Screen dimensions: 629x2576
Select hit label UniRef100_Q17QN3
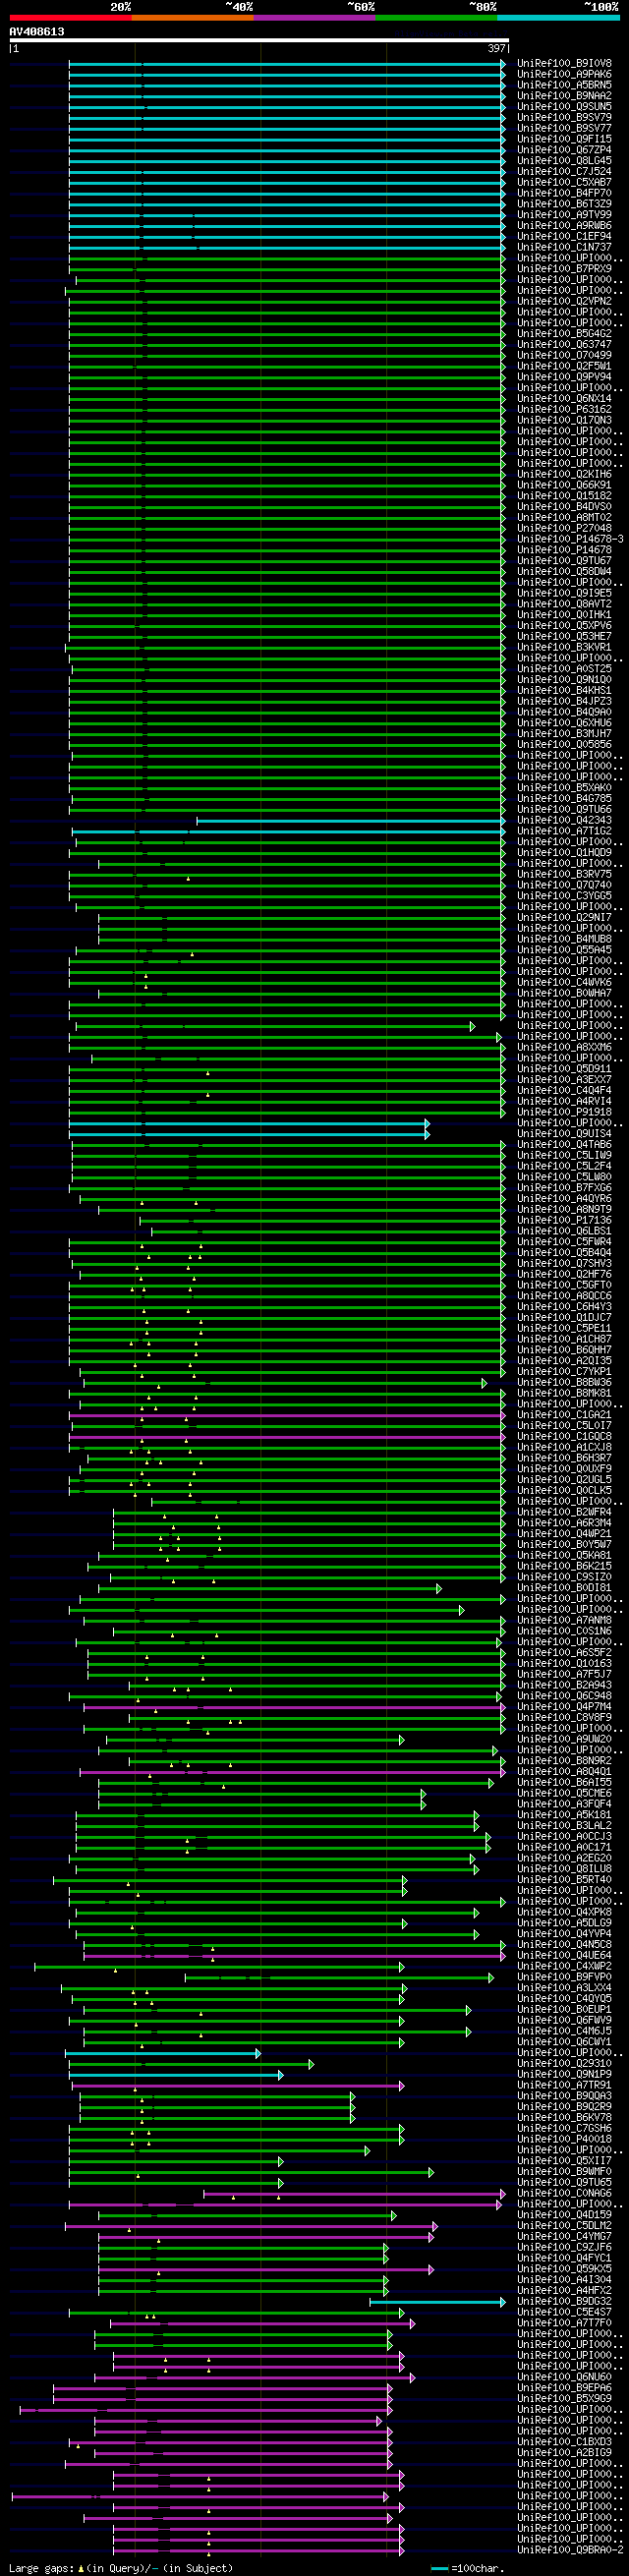click(564, 420)
